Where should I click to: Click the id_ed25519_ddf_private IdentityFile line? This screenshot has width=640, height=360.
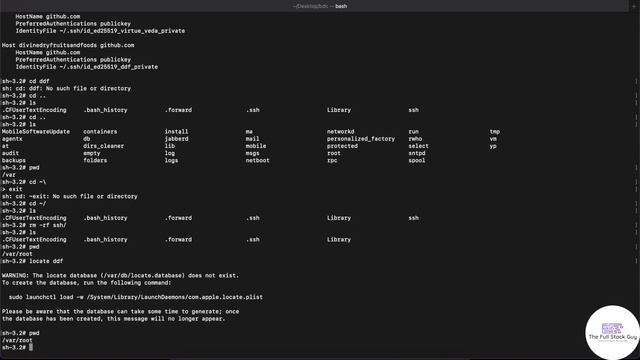coord(87,67)
